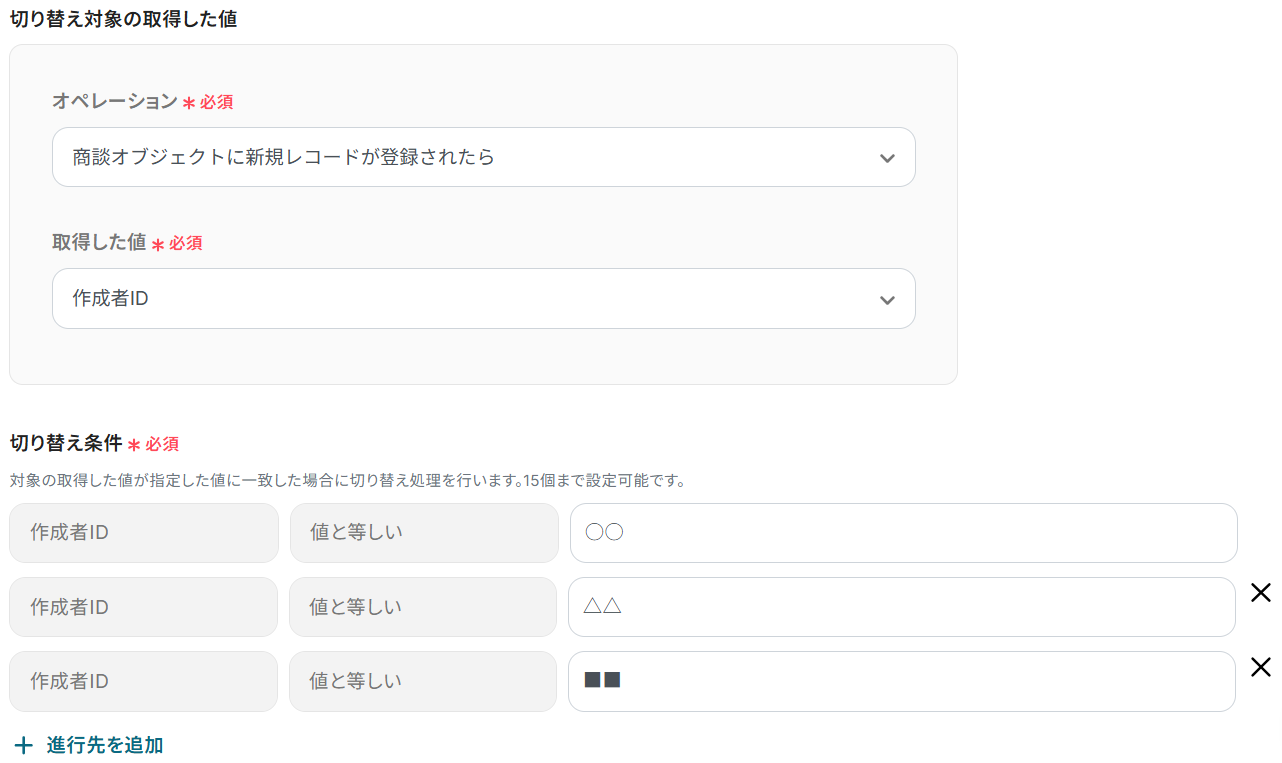Click 値と等しい in the ■■ row
Viewport: 1282px width, 763px height.
click(423, 681)
